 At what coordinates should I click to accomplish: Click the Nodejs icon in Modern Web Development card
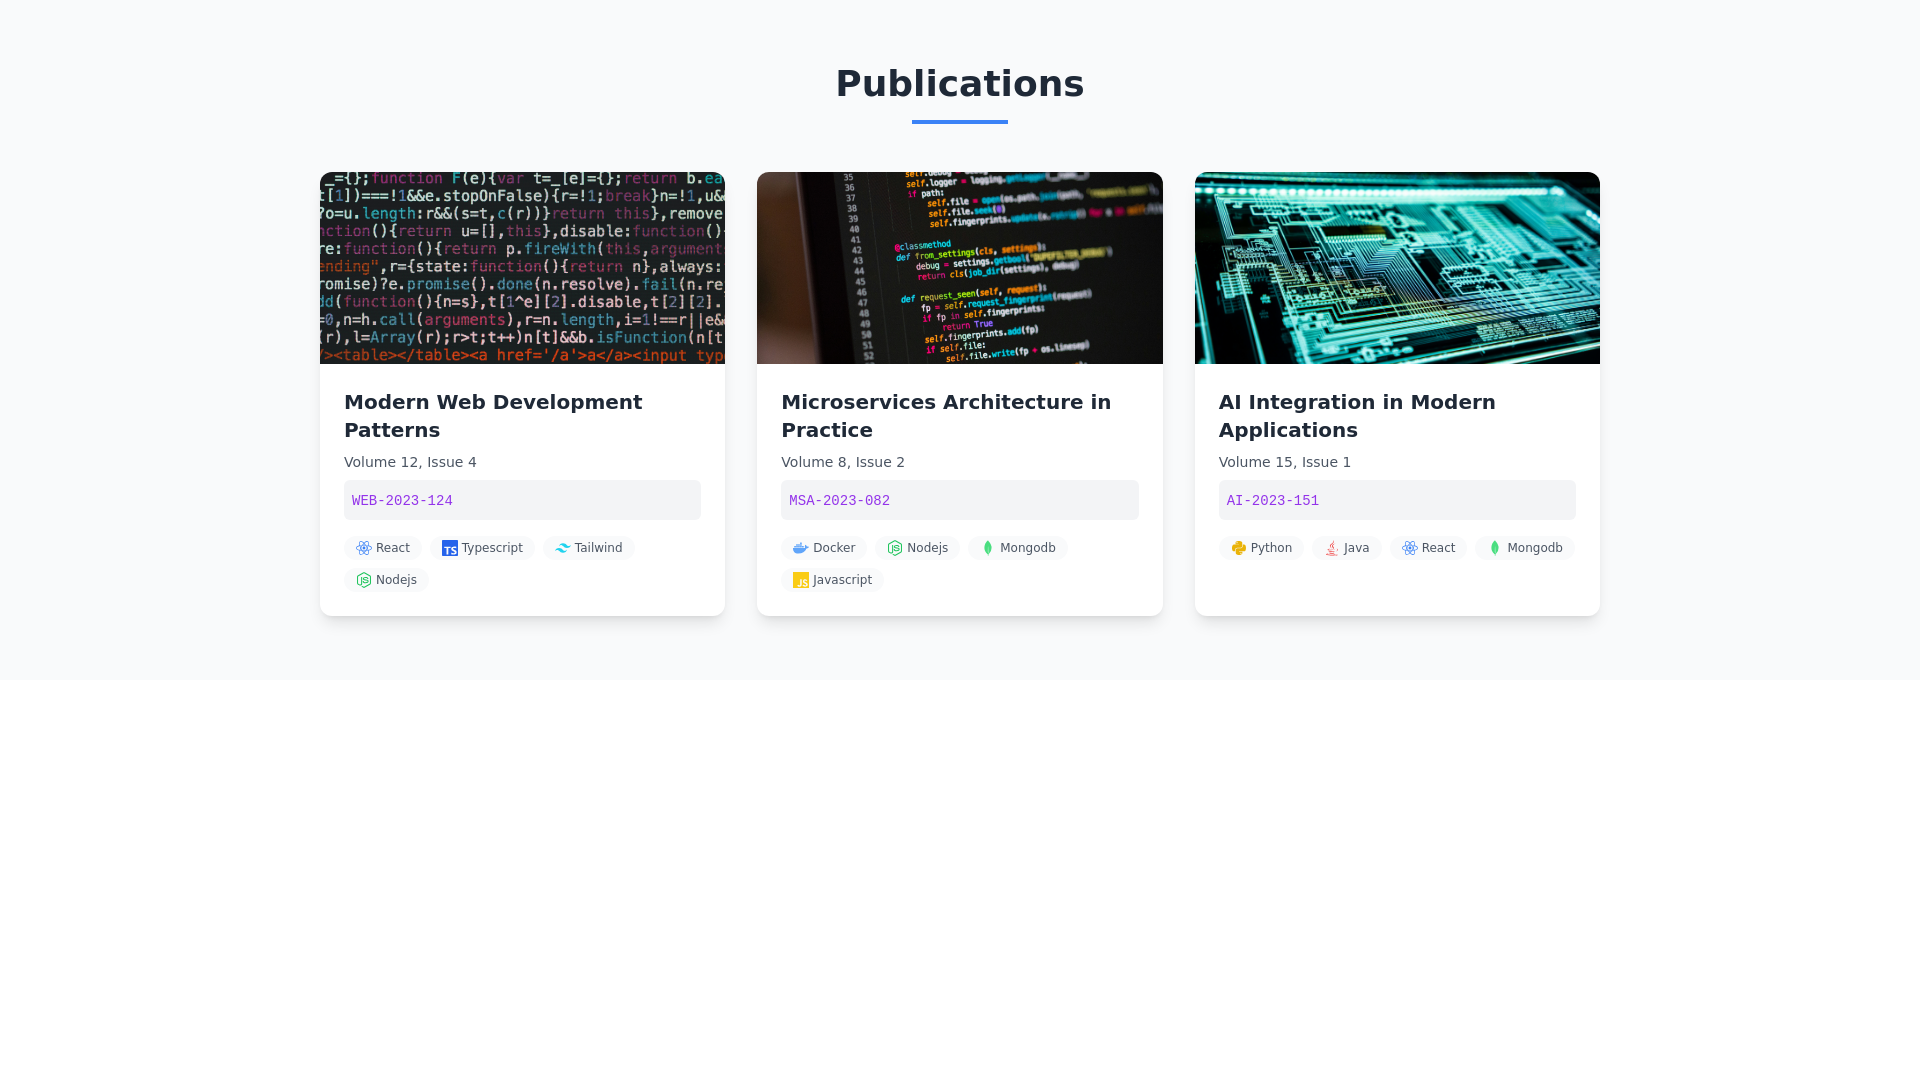coord(364,580)
